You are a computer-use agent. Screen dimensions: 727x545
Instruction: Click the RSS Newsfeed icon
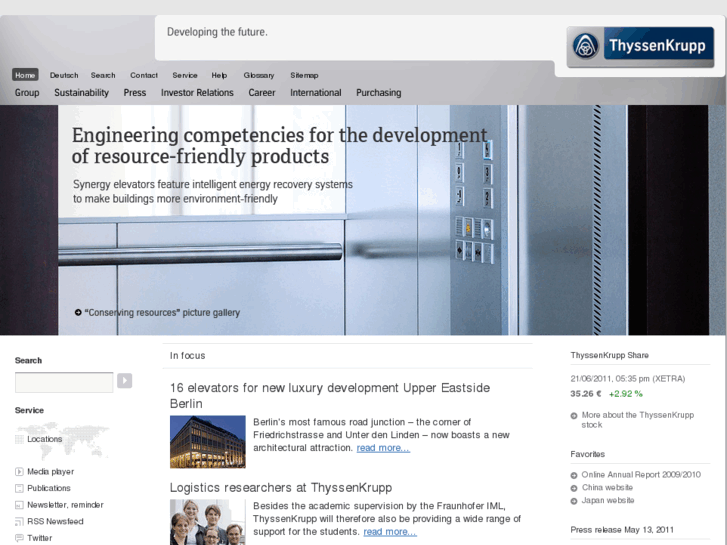(x=19, y=522)
